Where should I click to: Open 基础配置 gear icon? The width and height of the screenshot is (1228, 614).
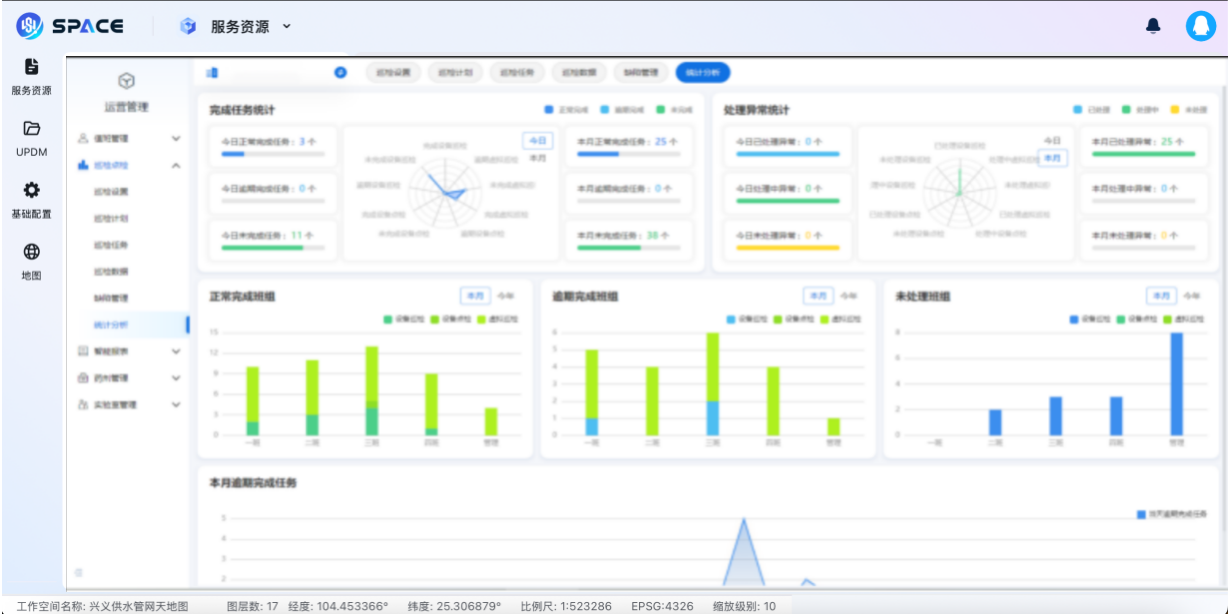pyautogui.click(x=31, y=190)
